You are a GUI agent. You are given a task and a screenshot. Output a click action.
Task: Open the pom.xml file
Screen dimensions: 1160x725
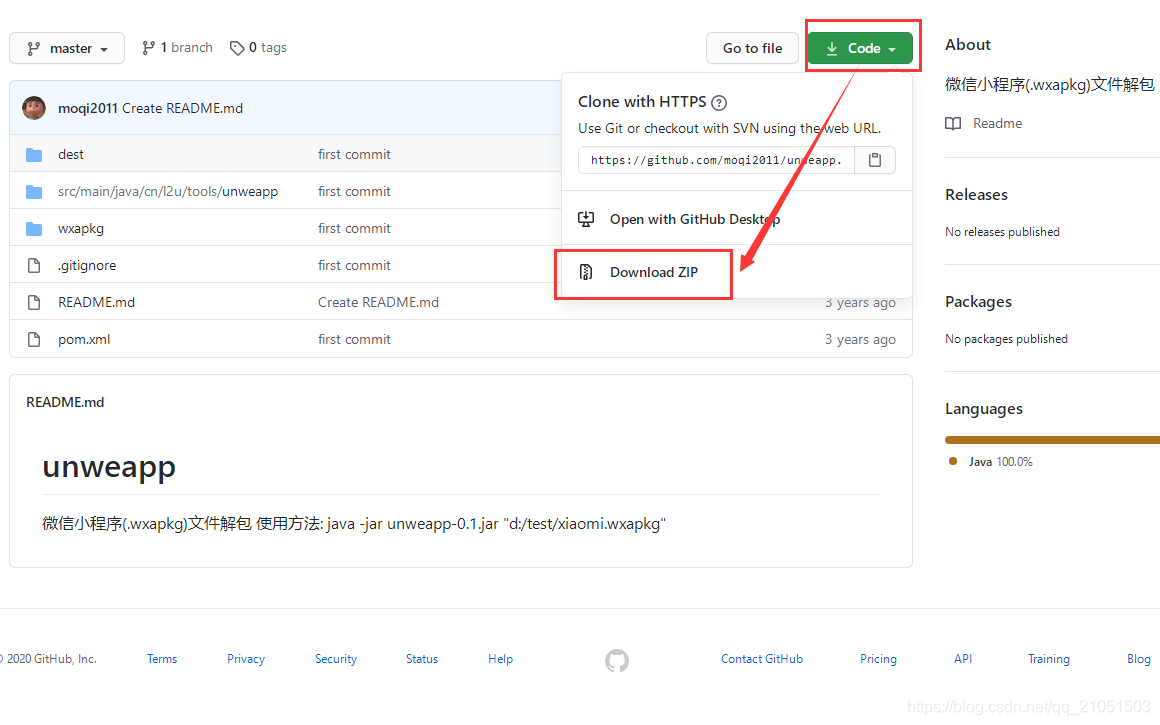(x=84, y=339)
